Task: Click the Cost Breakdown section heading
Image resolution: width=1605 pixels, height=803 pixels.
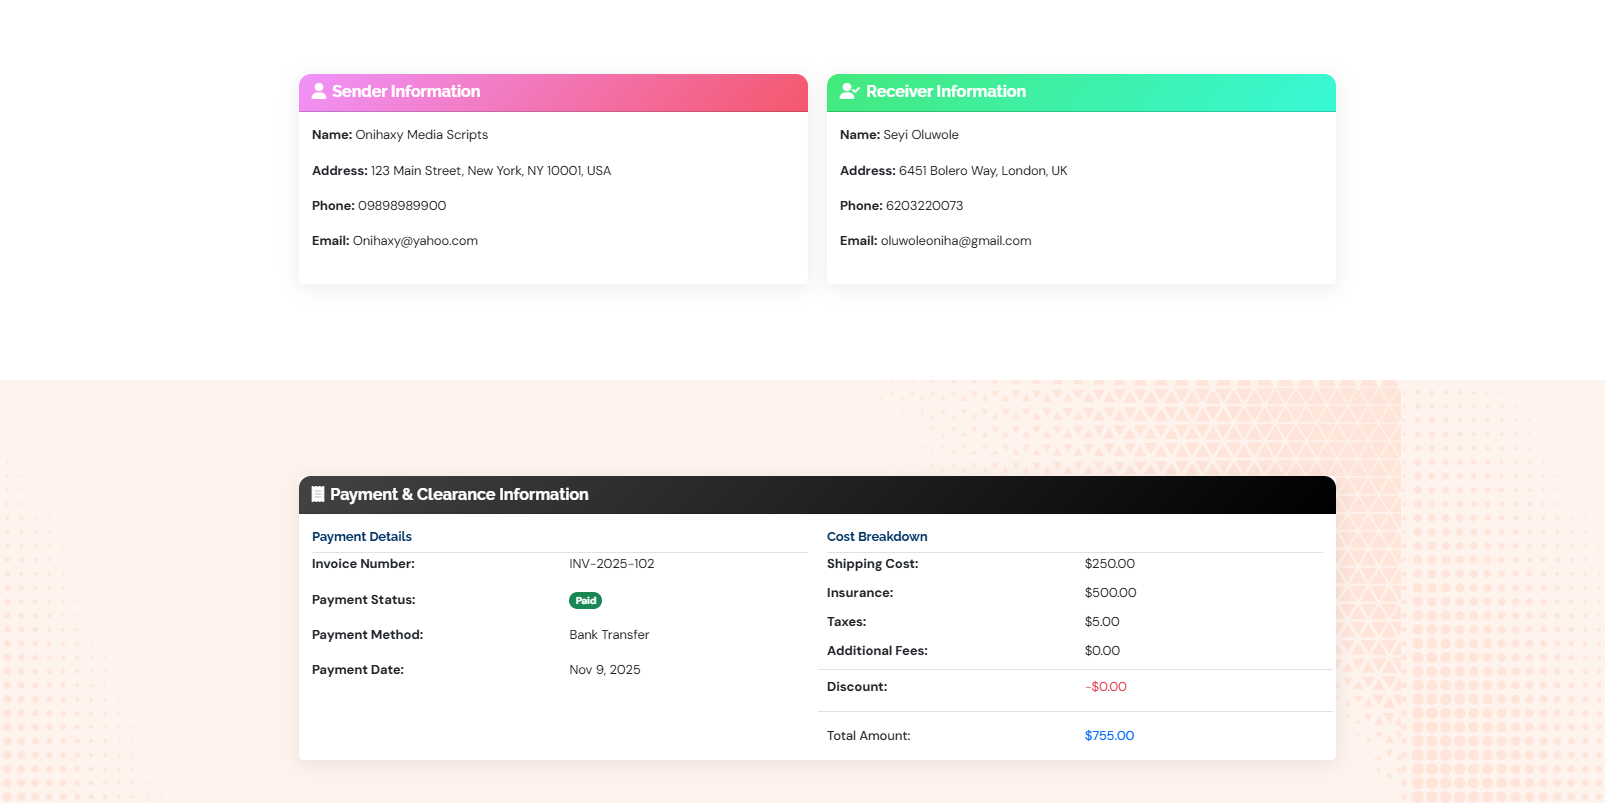Action: click(x=877, y=537)
